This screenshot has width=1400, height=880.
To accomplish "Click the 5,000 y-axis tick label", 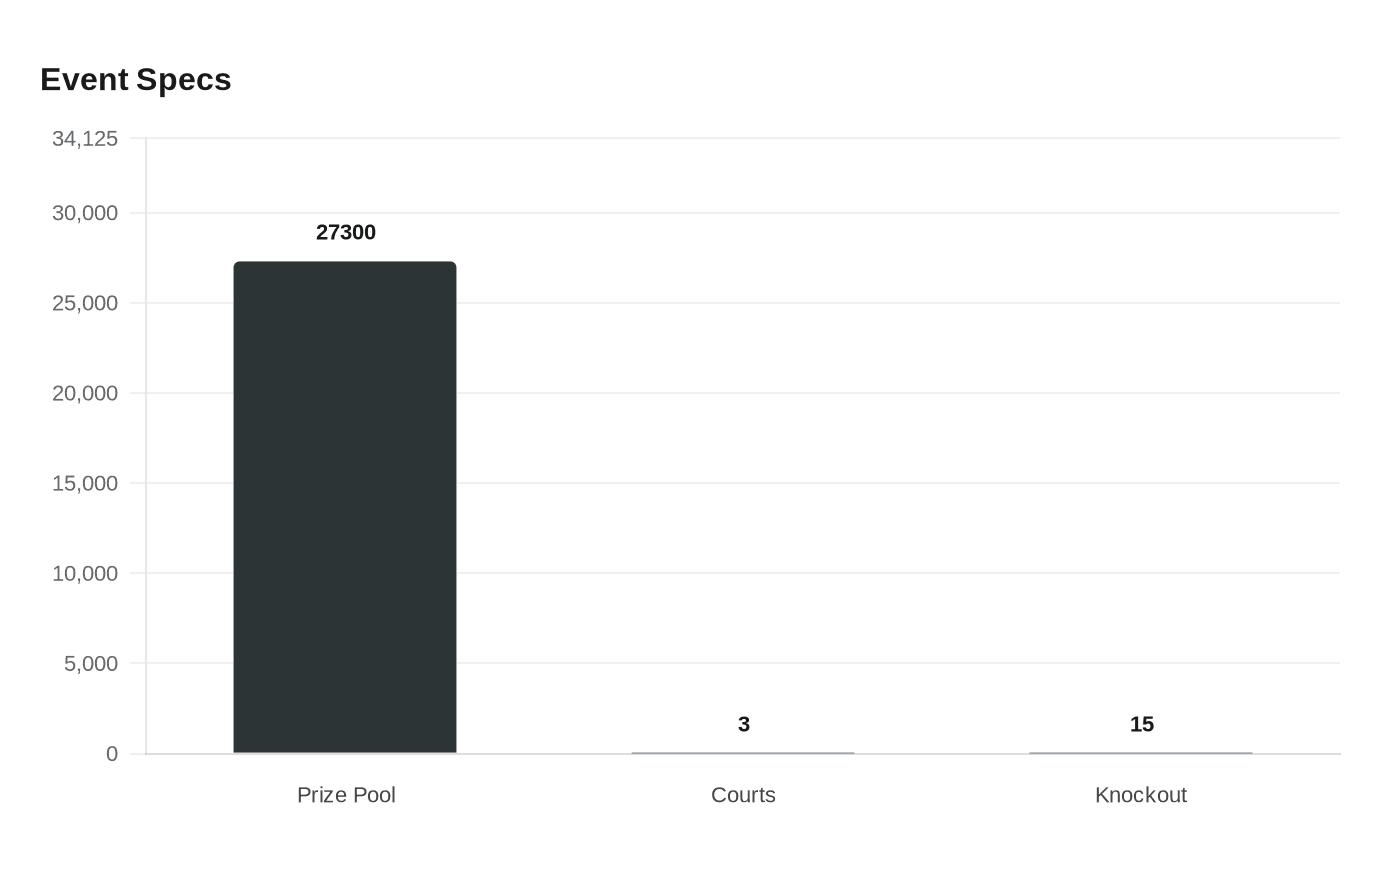I will coord(91,663).
